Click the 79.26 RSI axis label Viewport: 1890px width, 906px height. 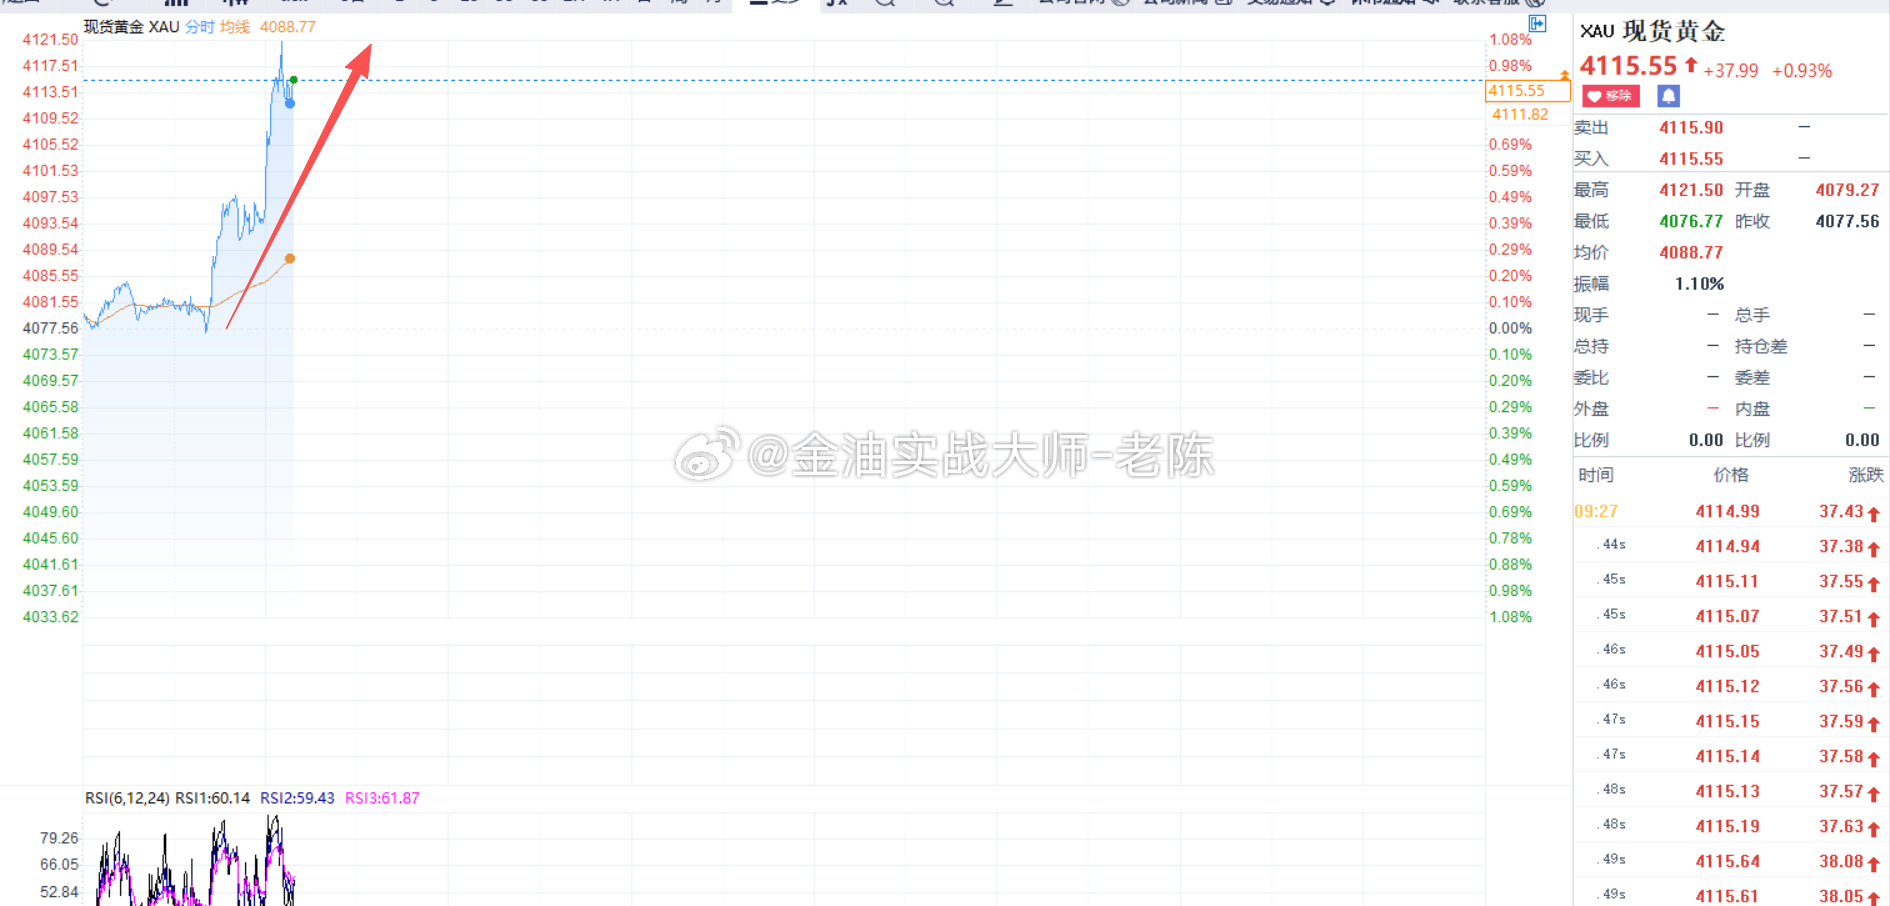pos(59,838)
